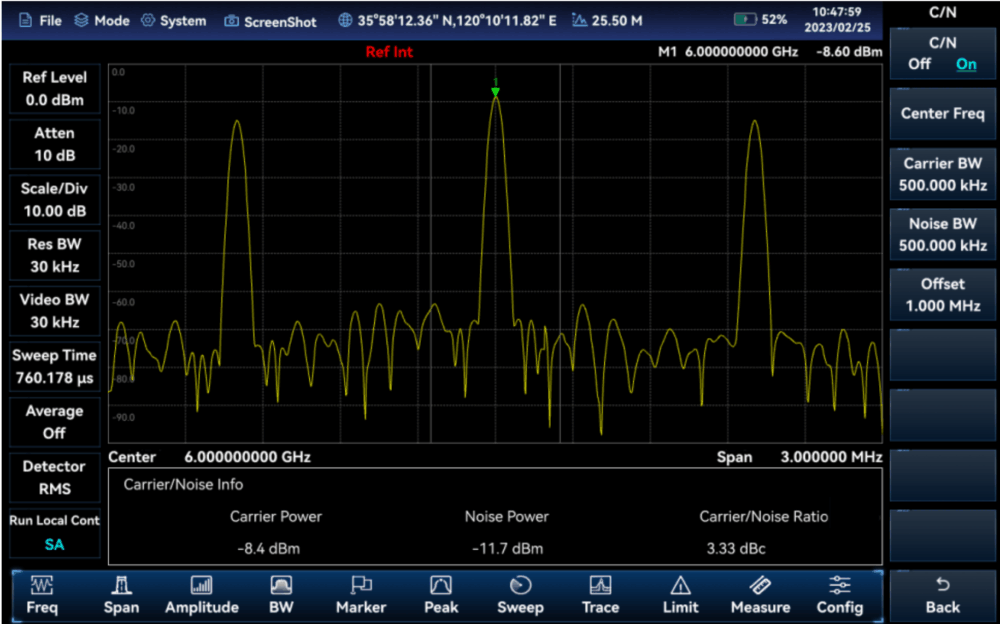The image size is (1000, 624).
Task: Open the Measure ruler icon
Action: (x=760, y=586)
